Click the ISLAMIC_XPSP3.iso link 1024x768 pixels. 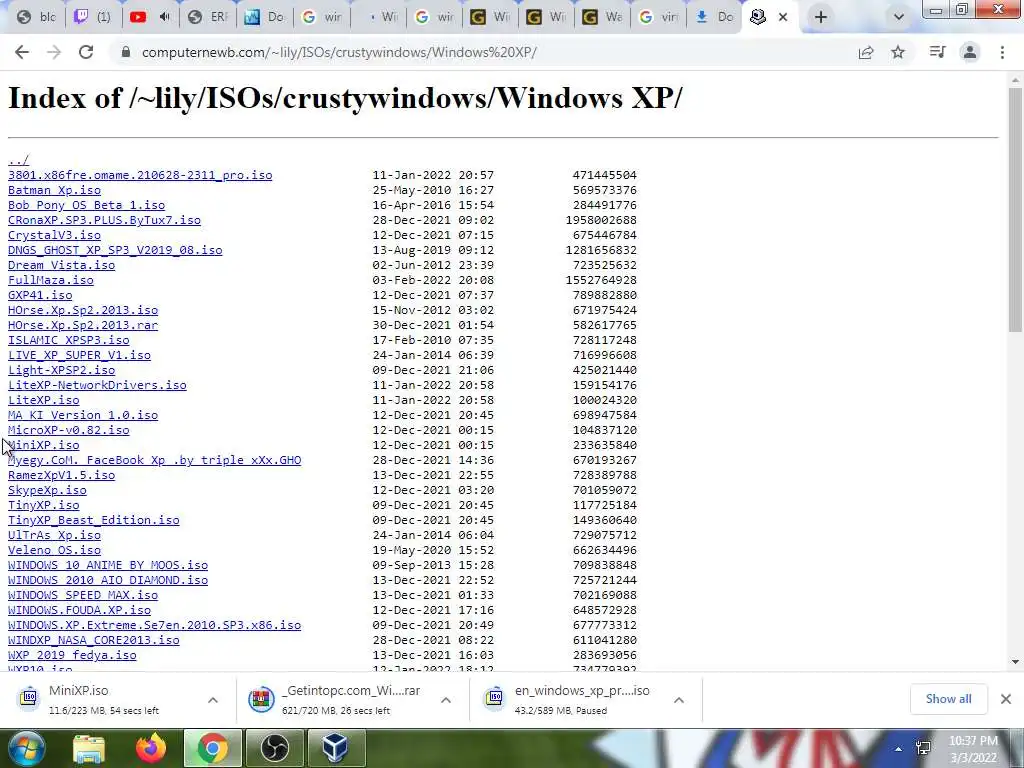pyautogui.click(x=69, y=340)
